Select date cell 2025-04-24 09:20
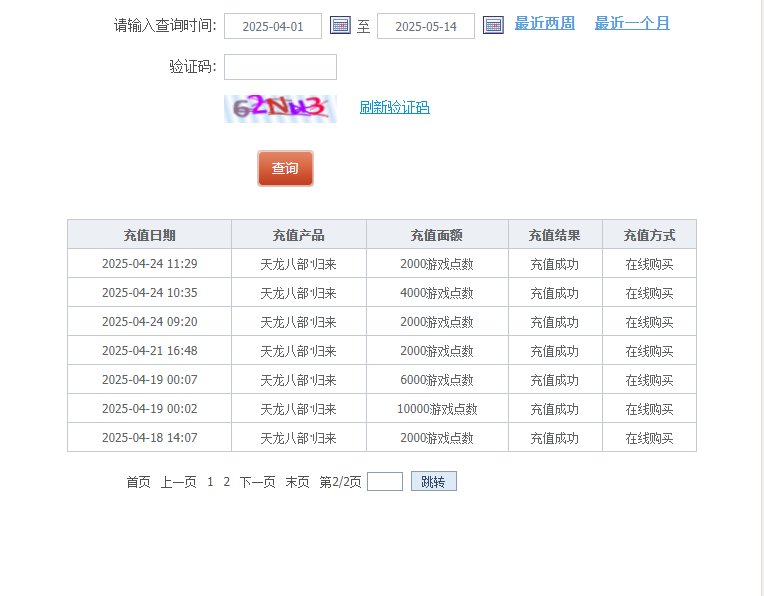Screen dimensions: 764x596 pyautogui.click(x=150, y=322)
